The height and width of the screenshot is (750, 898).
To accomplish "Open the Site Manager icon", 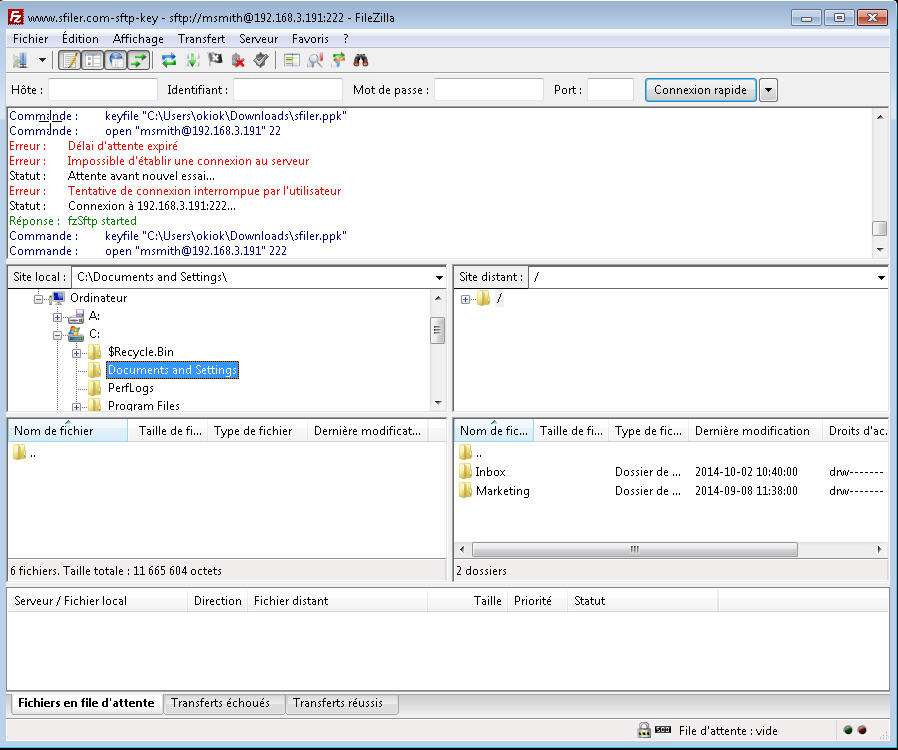I will pyautogui.click(x=21, y=60).
